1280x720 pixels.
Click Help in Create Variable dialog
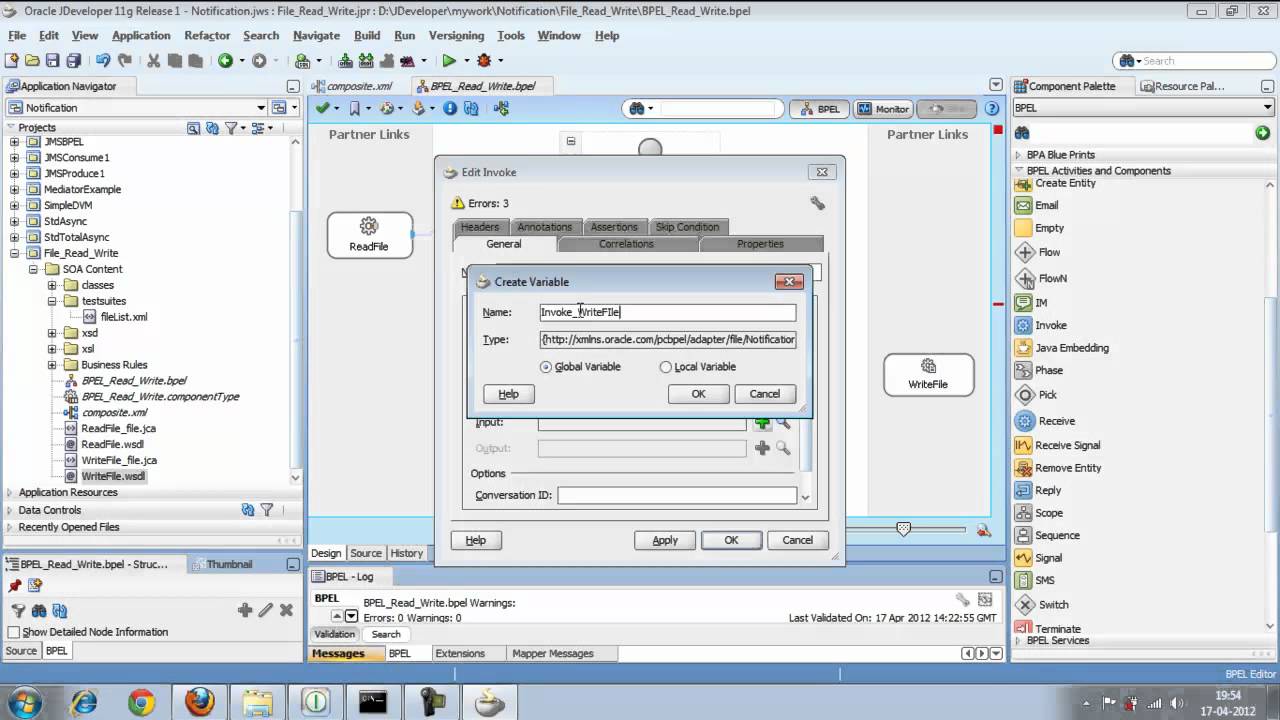(x=508, y=394)
